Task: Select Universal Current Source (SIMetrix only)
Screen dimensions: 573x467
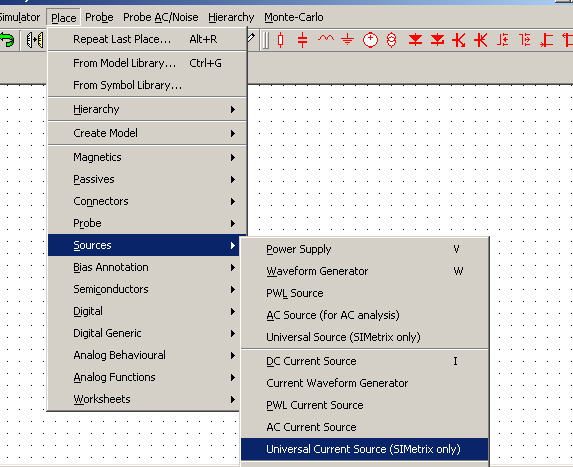Action: pyautogui.click(x=364, y=449)
